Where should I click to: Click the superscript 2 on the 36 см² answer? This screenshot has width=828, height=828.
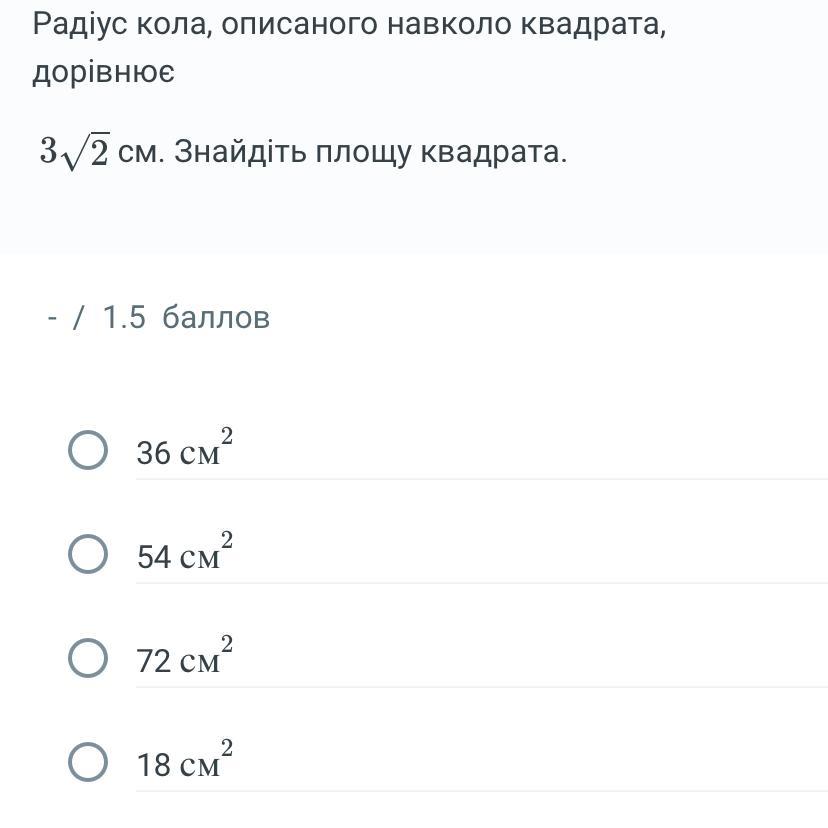[227, 436]
